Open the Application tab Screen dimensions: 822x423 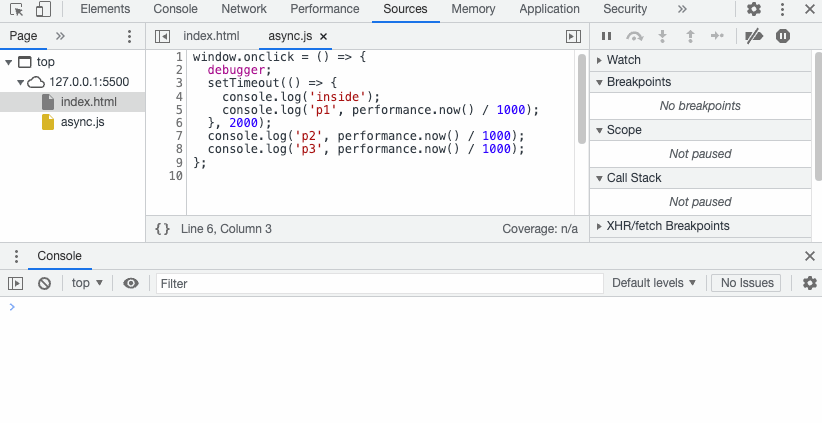coord(549,9)
